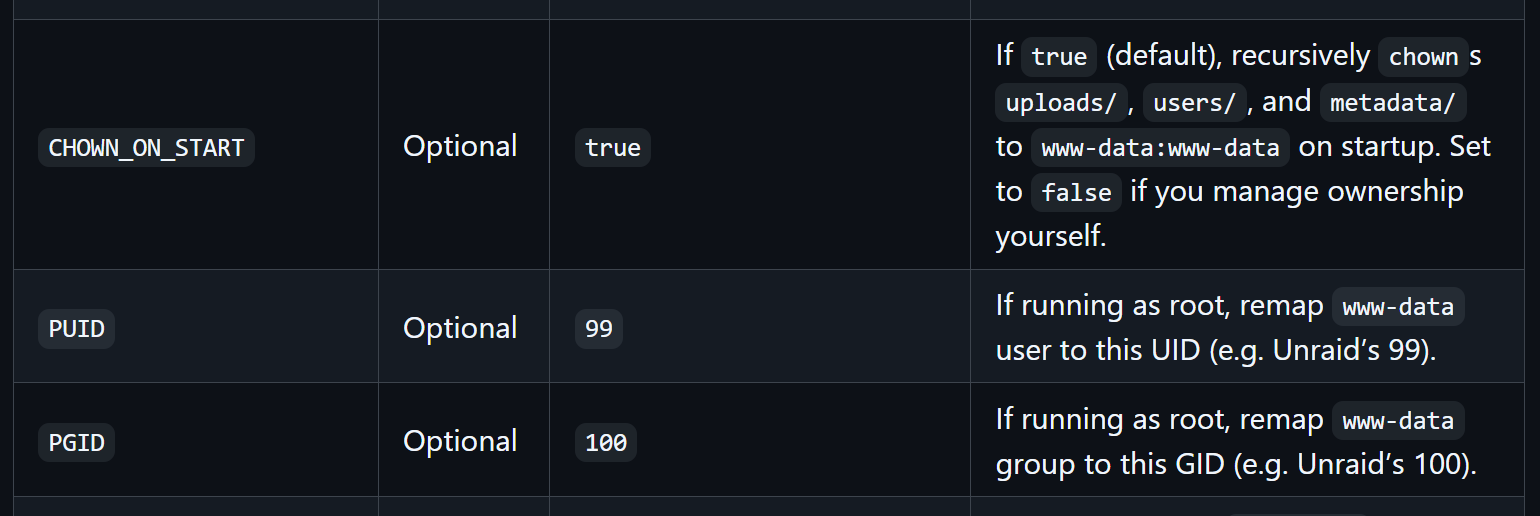
Task: Click the default value "true" code cell
Action: [x=612, y=148]
